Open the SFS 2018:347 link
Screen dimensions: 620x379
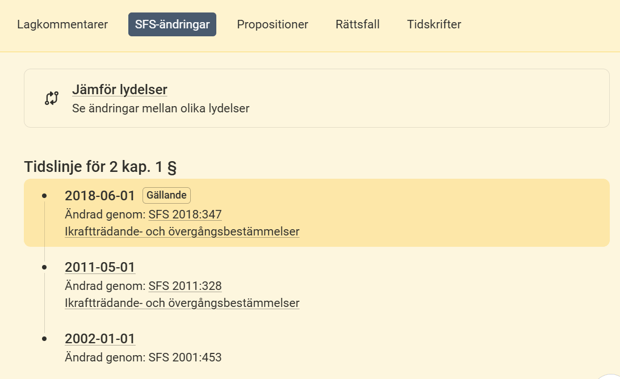coord(185,214)
